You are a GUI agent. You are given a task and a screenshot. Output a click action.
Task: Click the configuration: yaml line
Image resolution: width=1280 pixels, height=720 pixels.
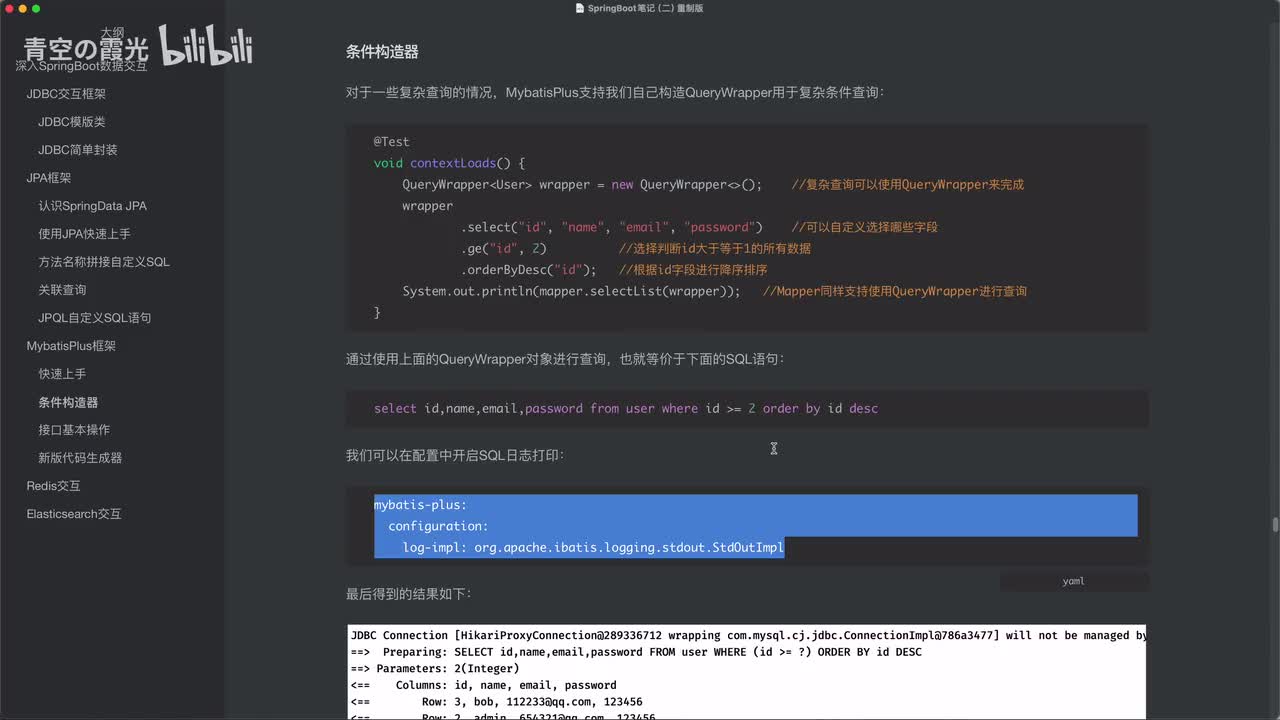(438, 527)
